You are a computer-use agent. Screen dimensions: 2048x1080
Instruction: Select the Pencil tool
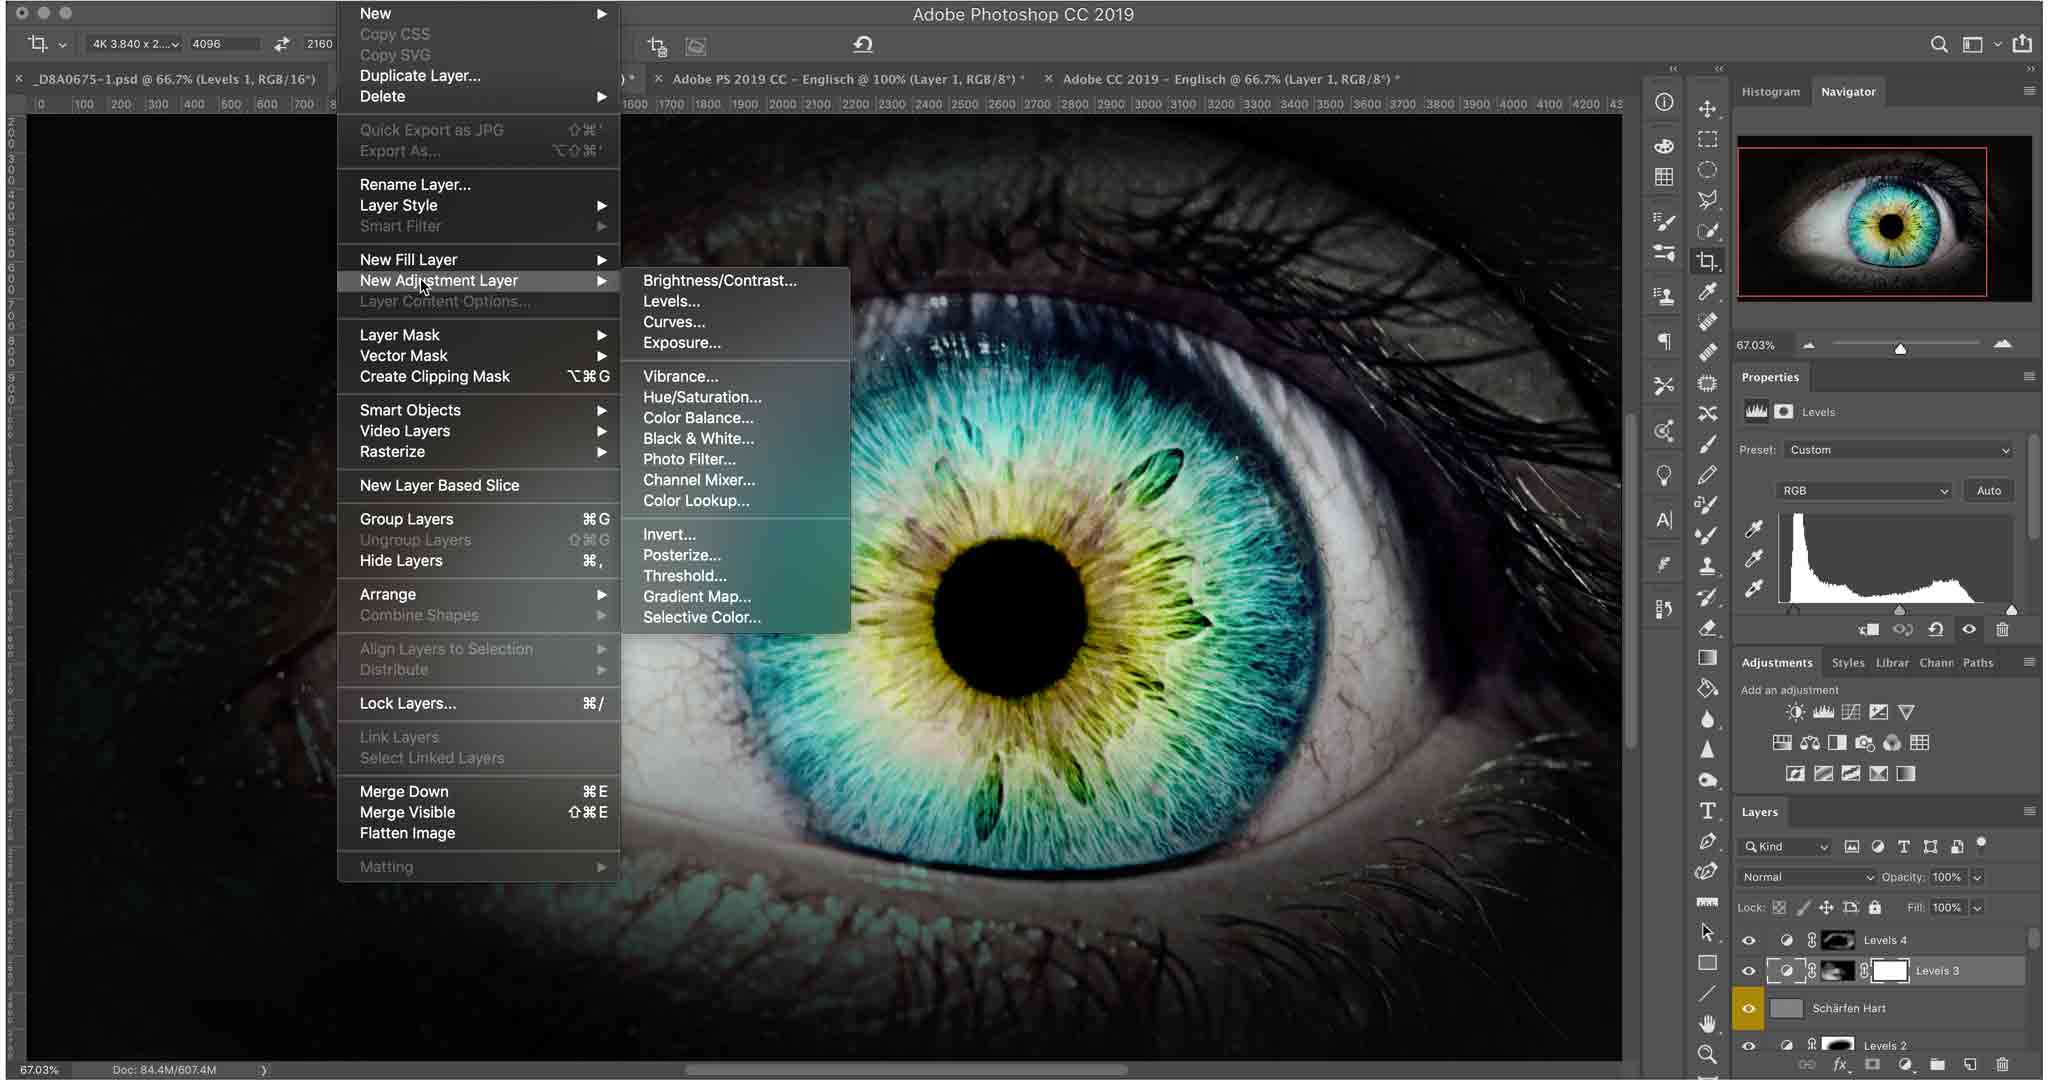[1707, 474]
